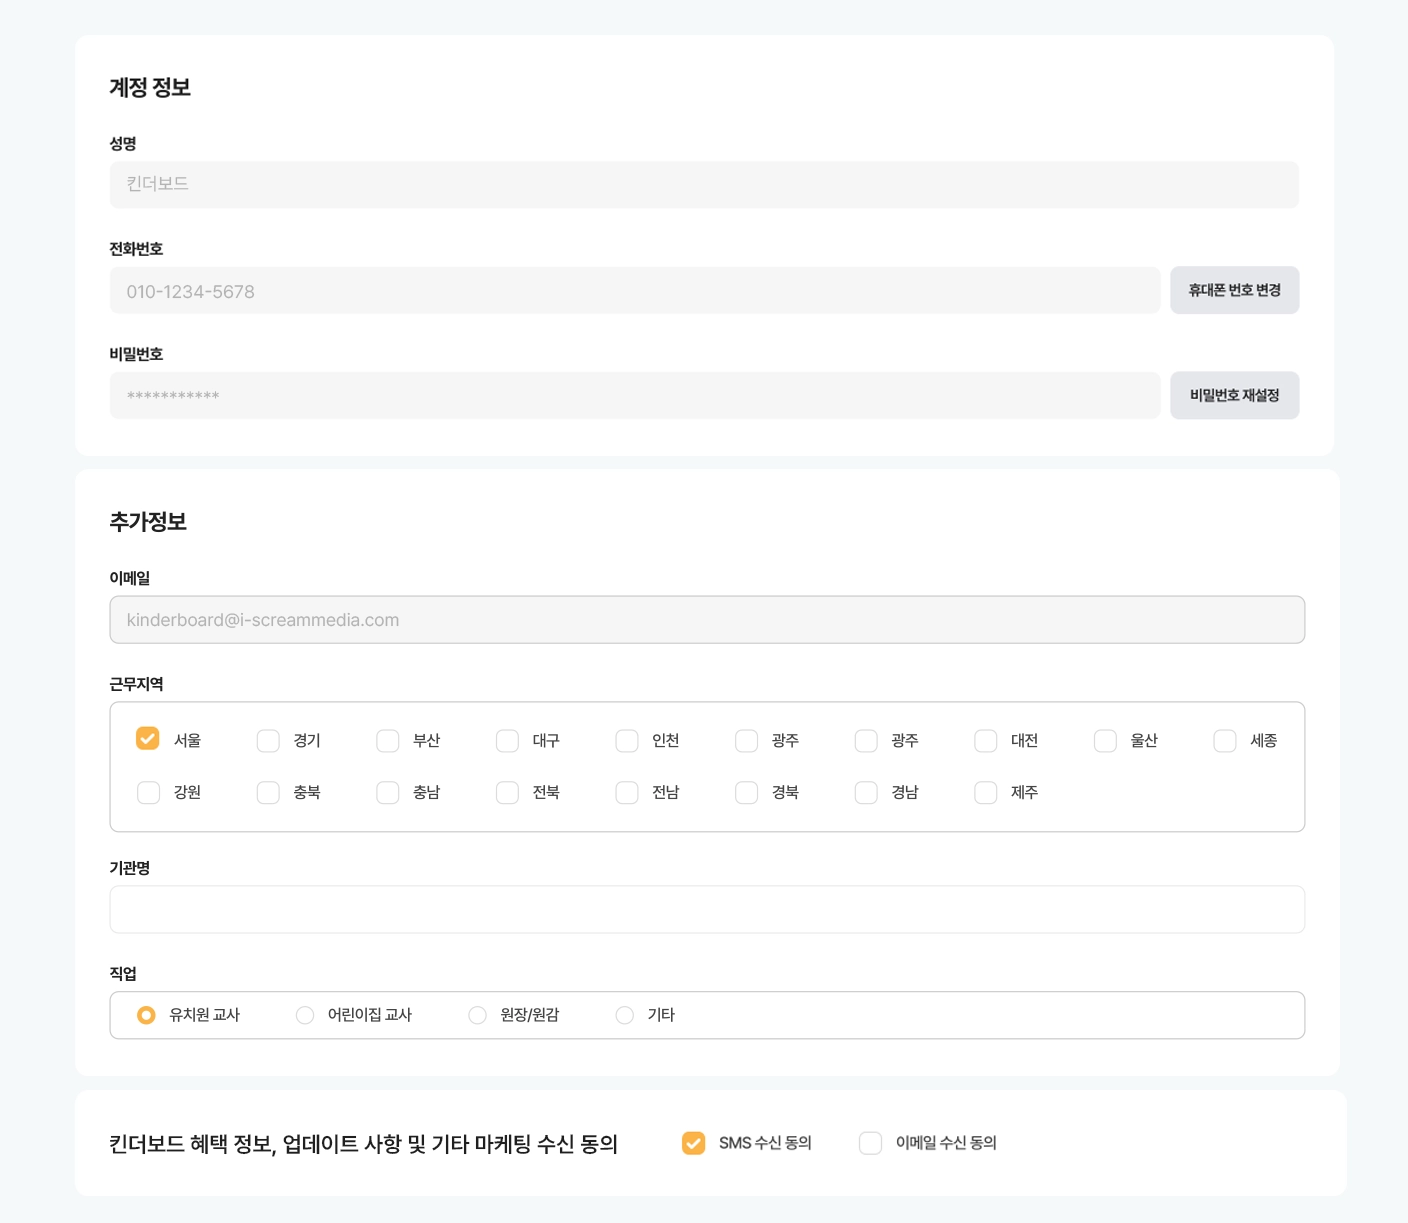Select the 유치원 교사 radio button
1408x1223 pixels.
point(146,1015)
